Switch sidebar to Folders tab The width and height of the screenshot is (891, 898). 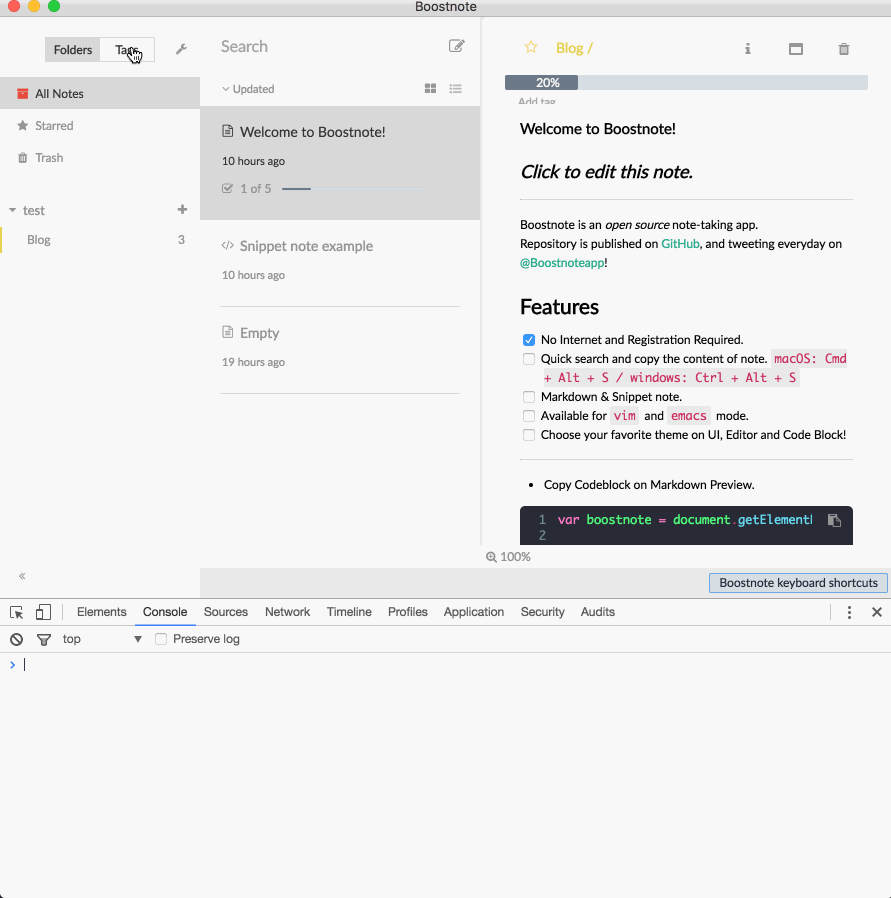click(x=73, y=50)
